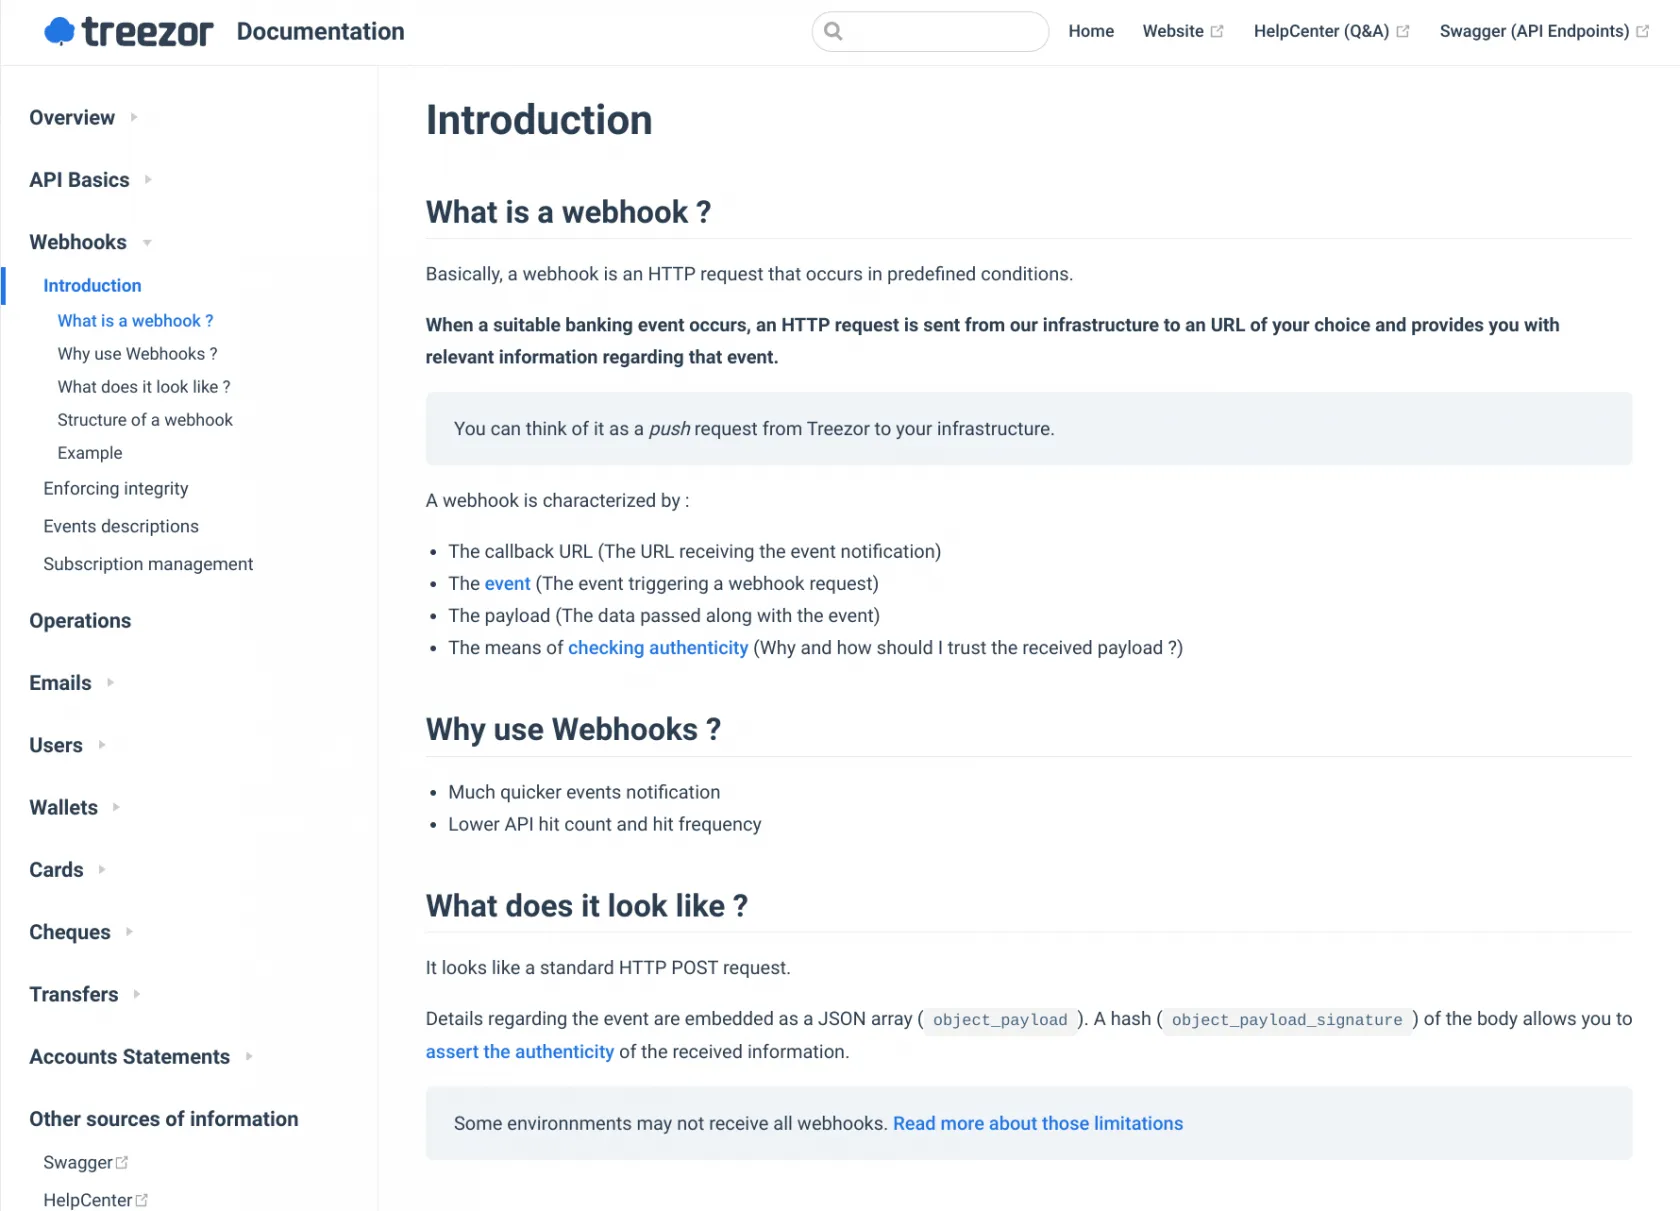Image resolution: width=1680 pixels, height=1211 pixels.
Task: Follow the 'checking authenticity' link
Action: tap(657, 648)
